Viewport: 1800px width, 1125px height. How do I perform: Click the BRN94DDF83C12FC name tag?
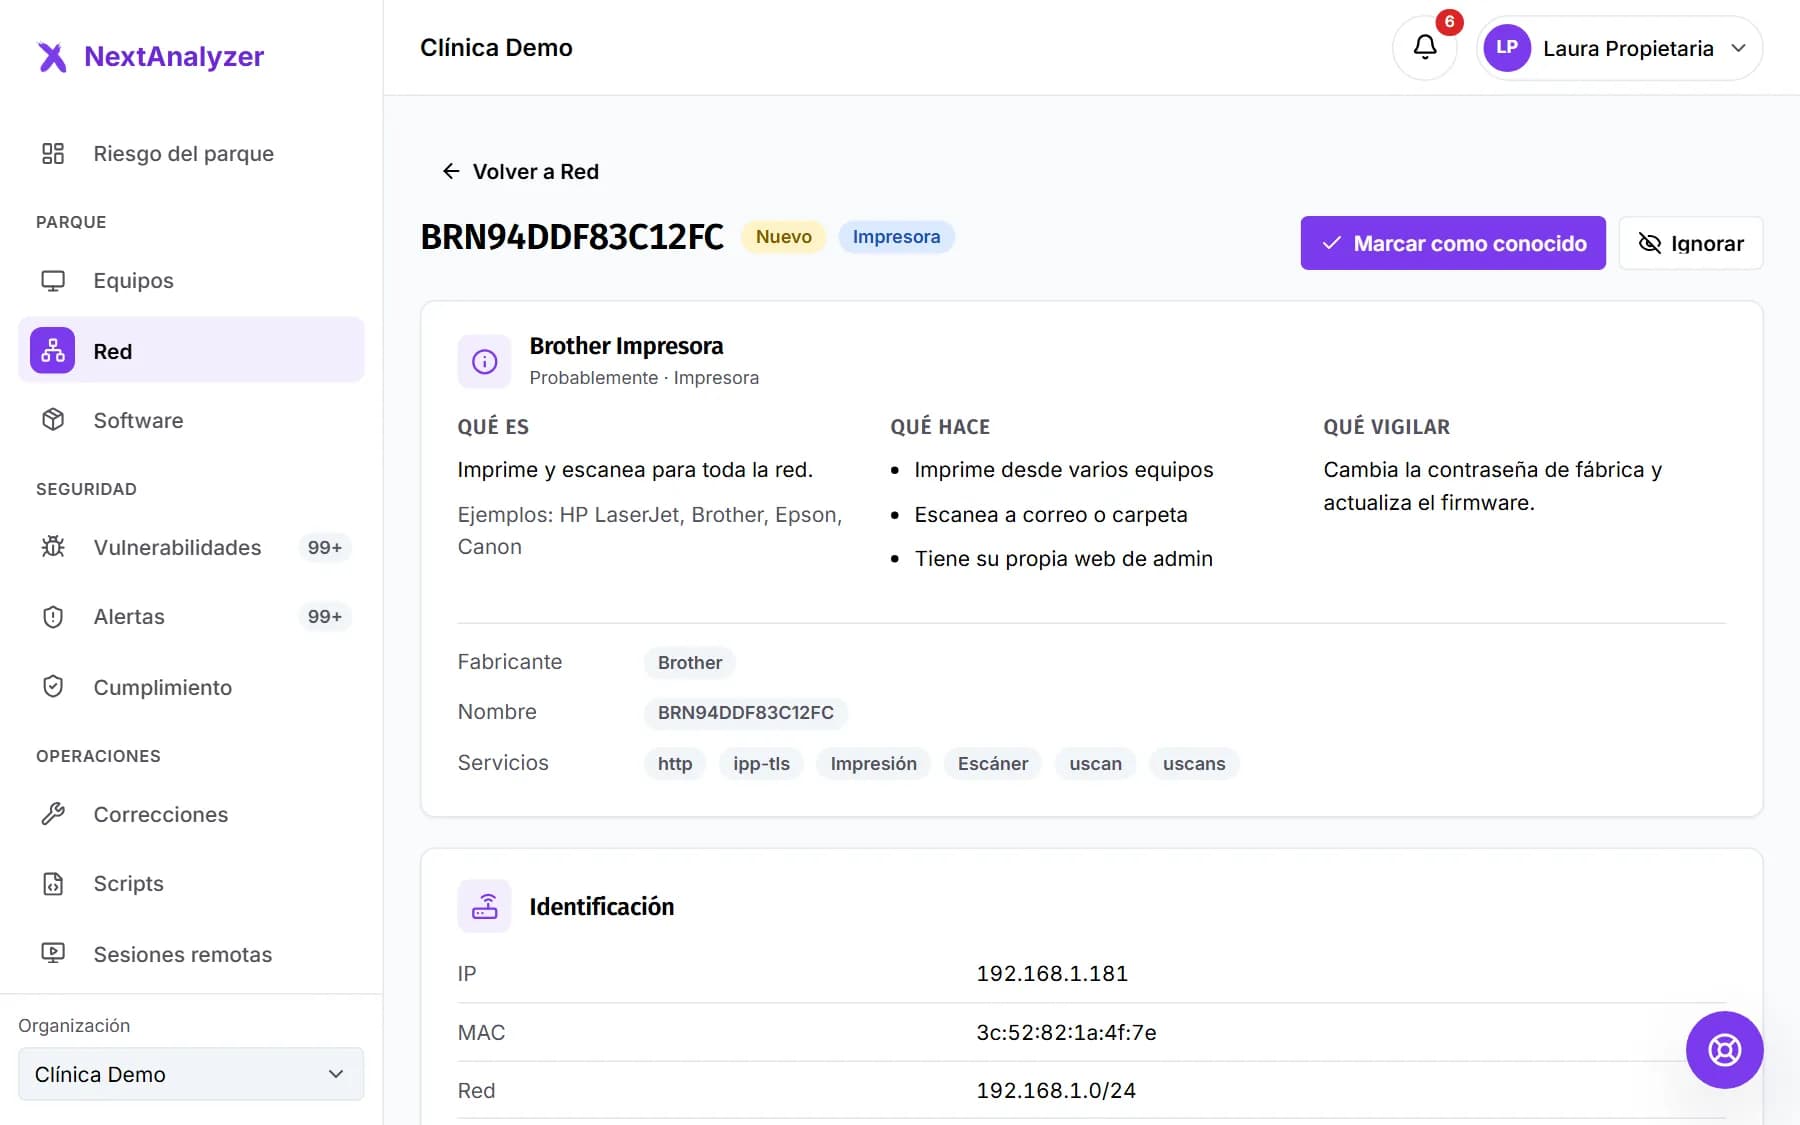(x=746, y=713)
